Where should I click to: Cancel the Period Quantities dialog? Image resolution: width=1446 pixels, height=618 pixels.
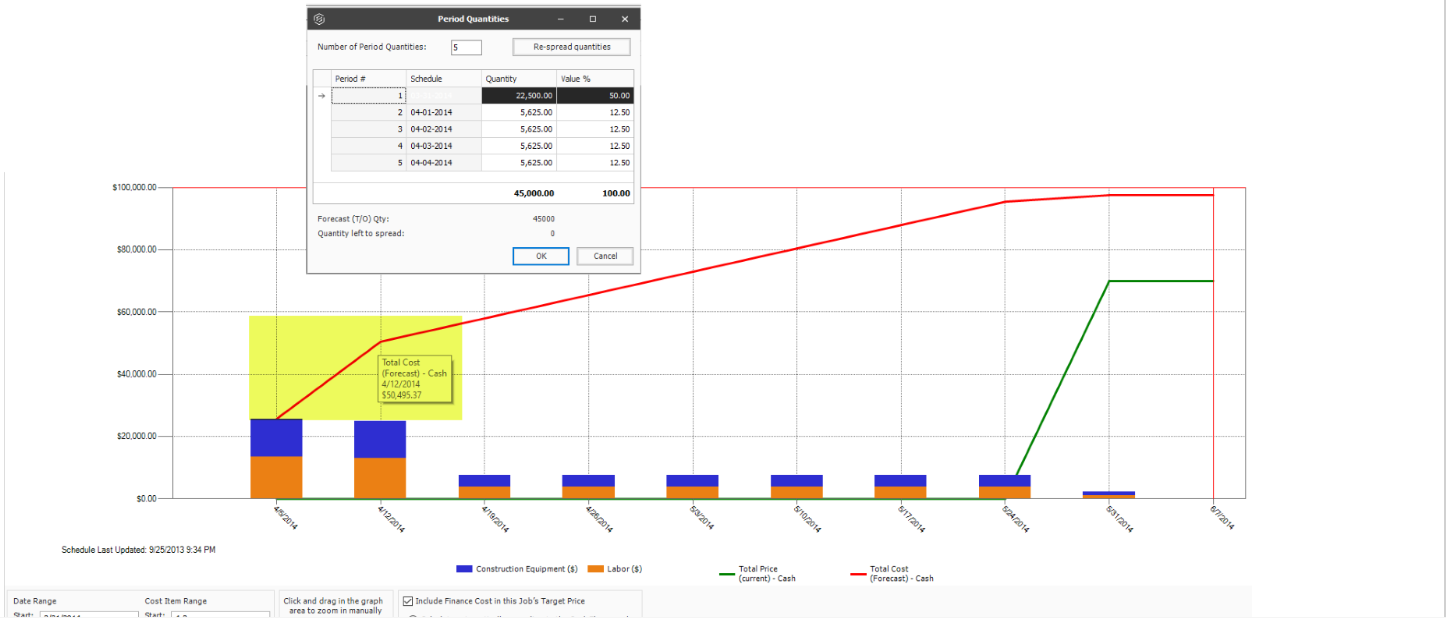click(605, 256)
